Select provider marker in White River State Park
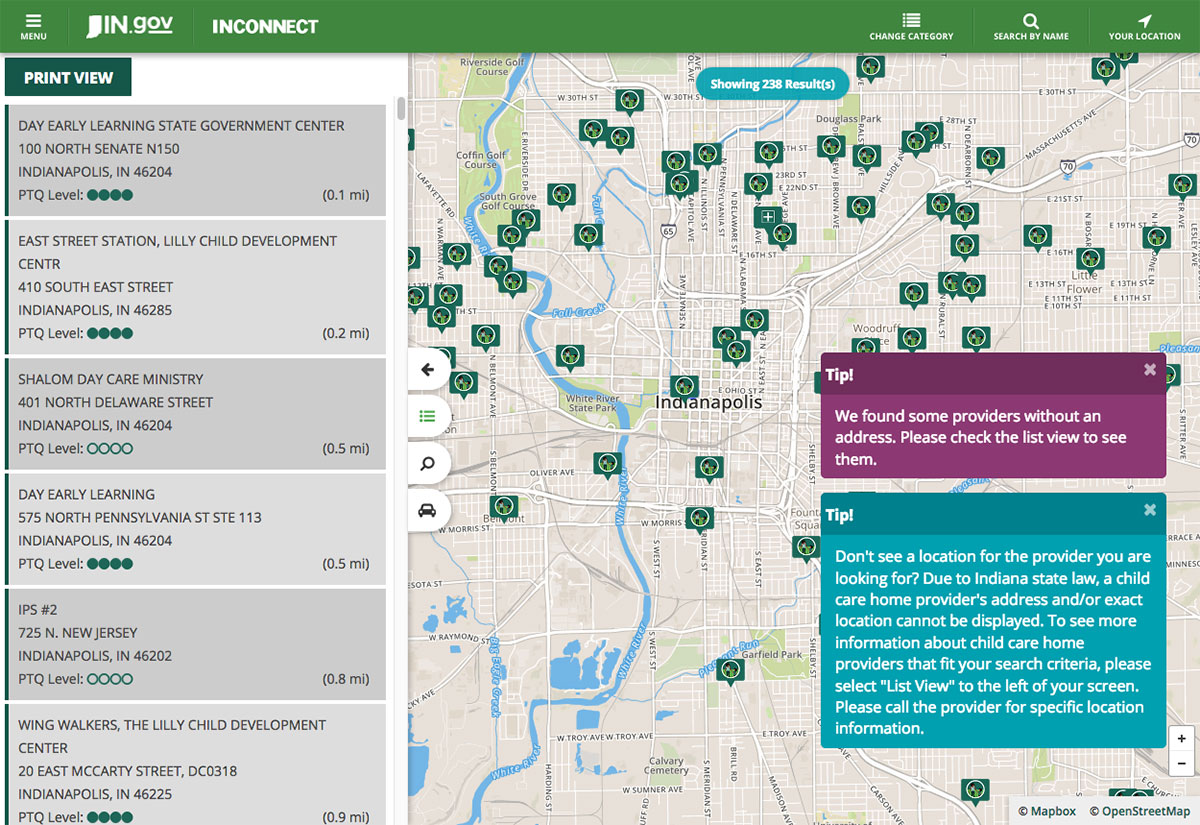This screenshot has height=825, width=1200. (x=570, y=357)
